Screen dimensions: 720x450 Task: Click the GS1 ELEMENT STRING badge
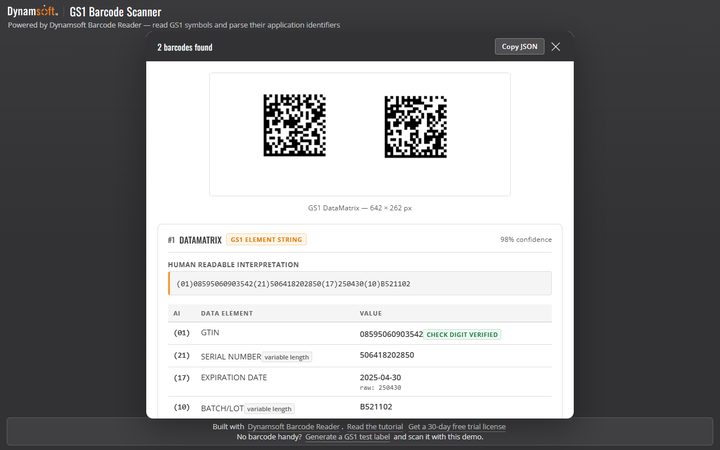tap(266, 240)
